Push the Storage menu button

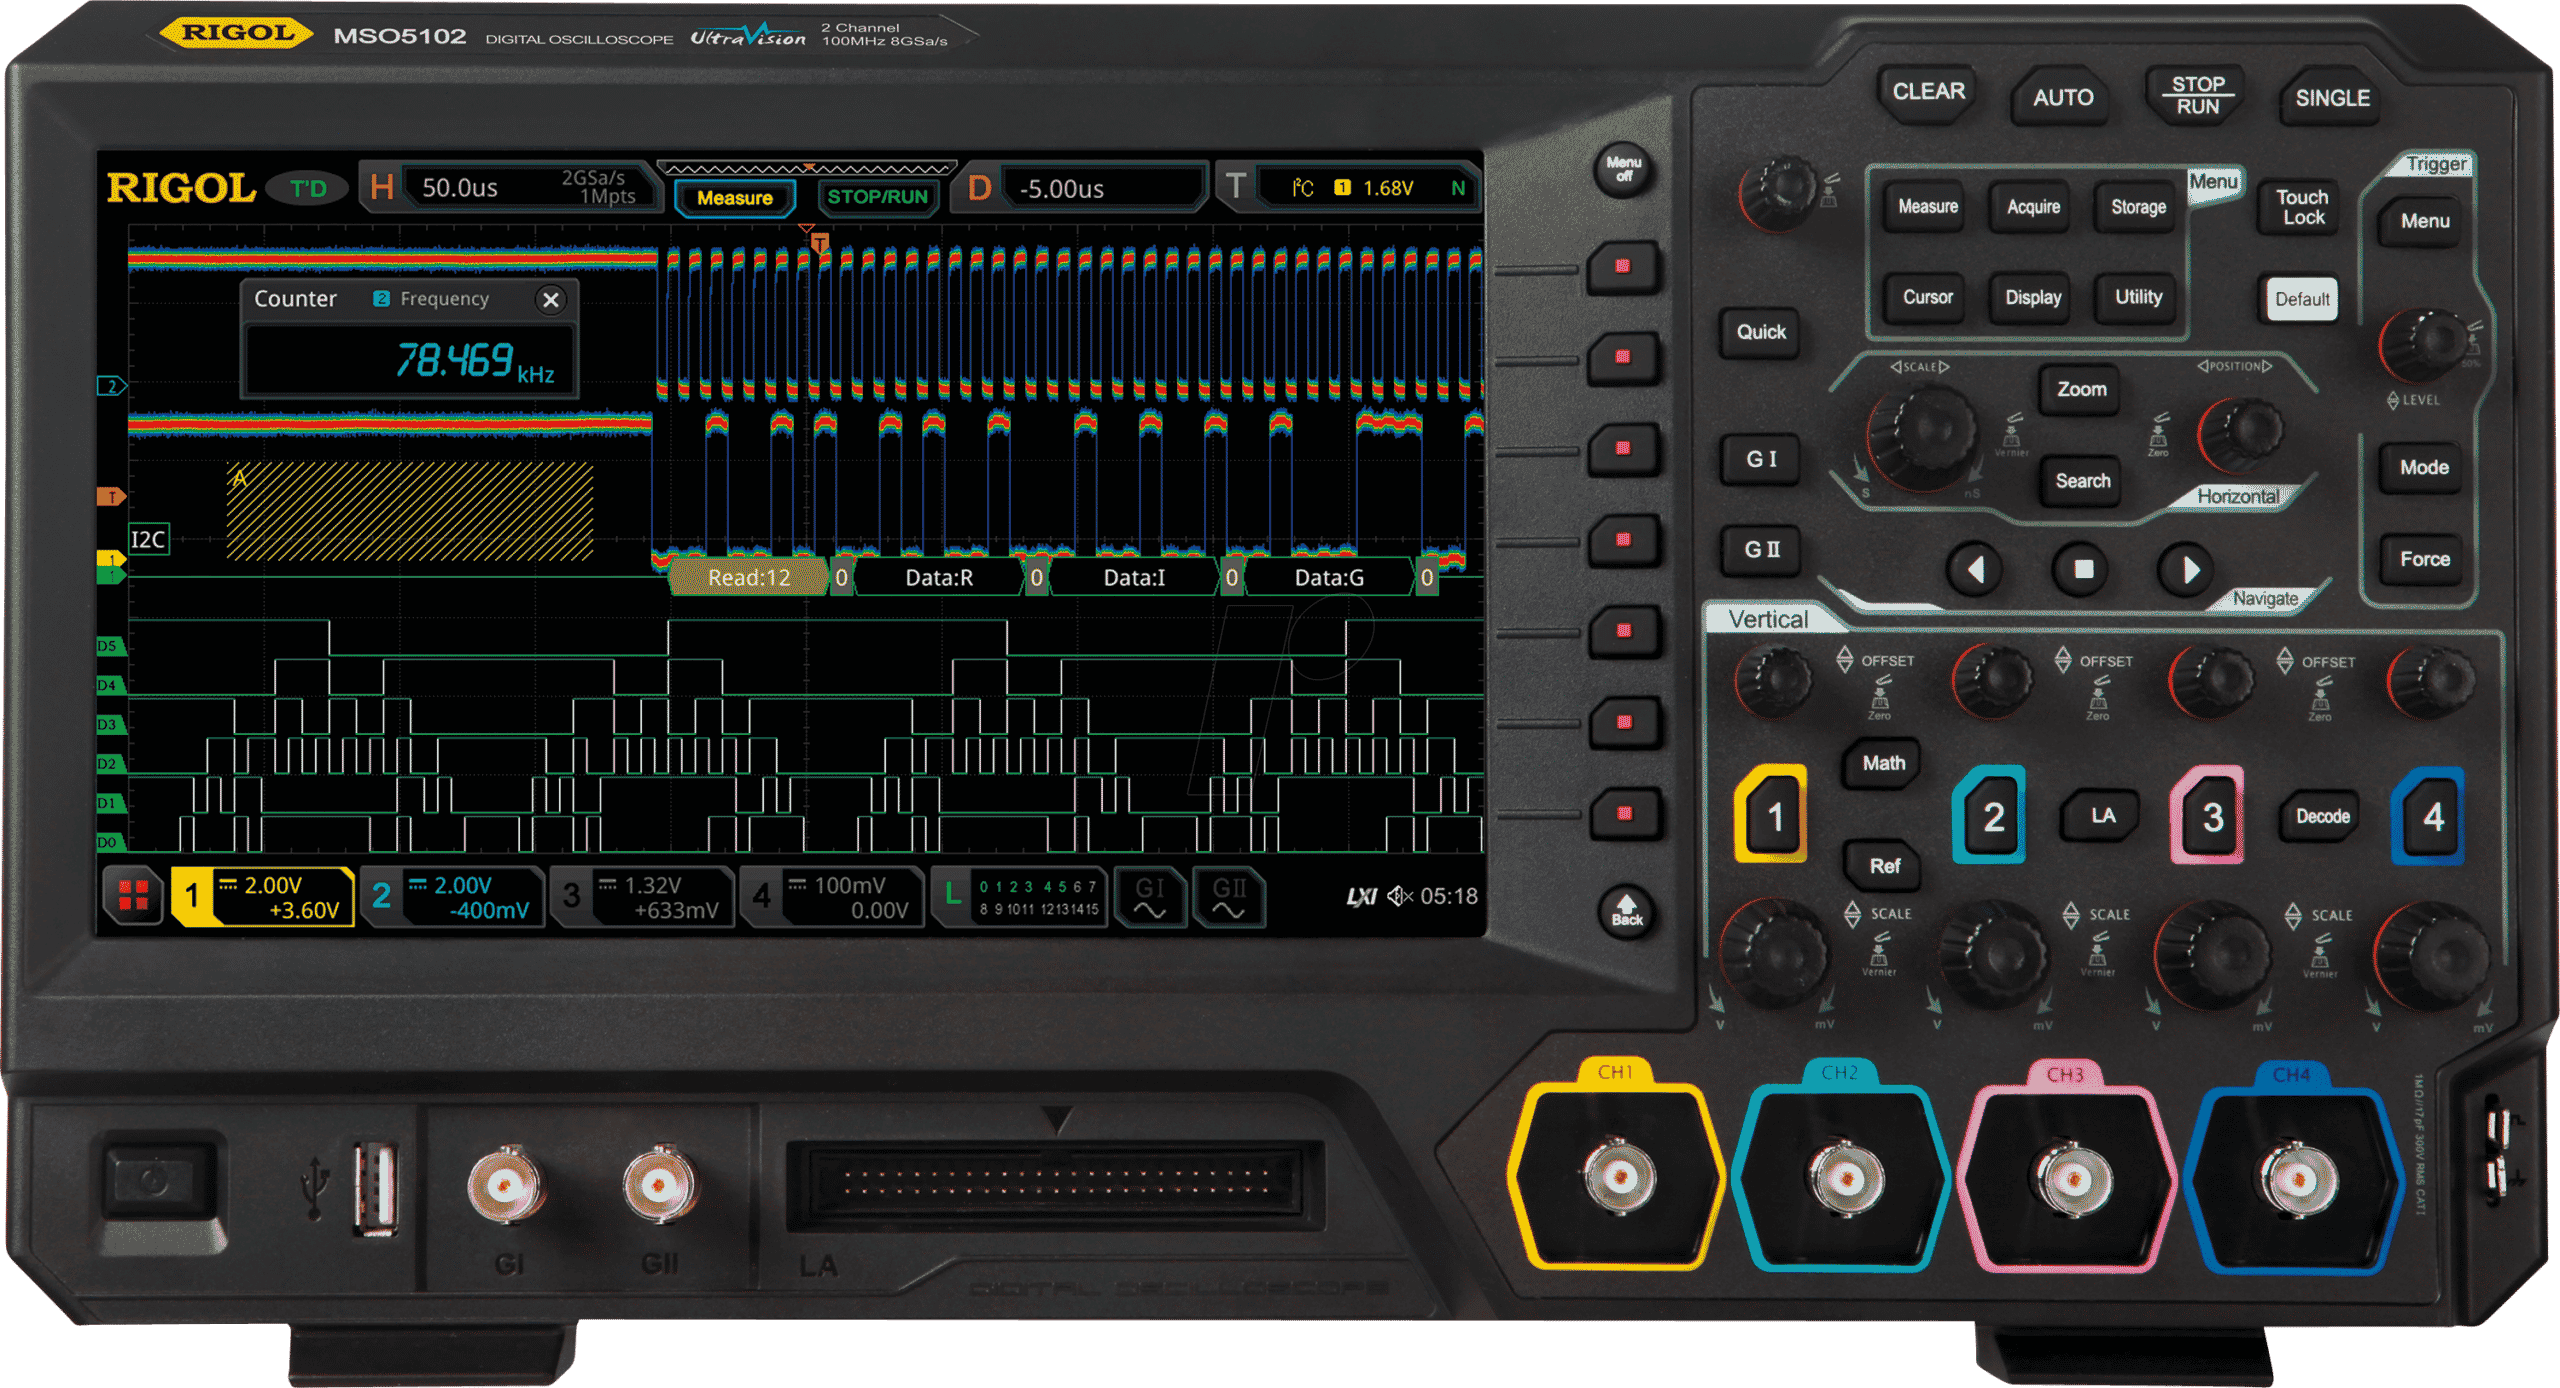coord(2138,207)
